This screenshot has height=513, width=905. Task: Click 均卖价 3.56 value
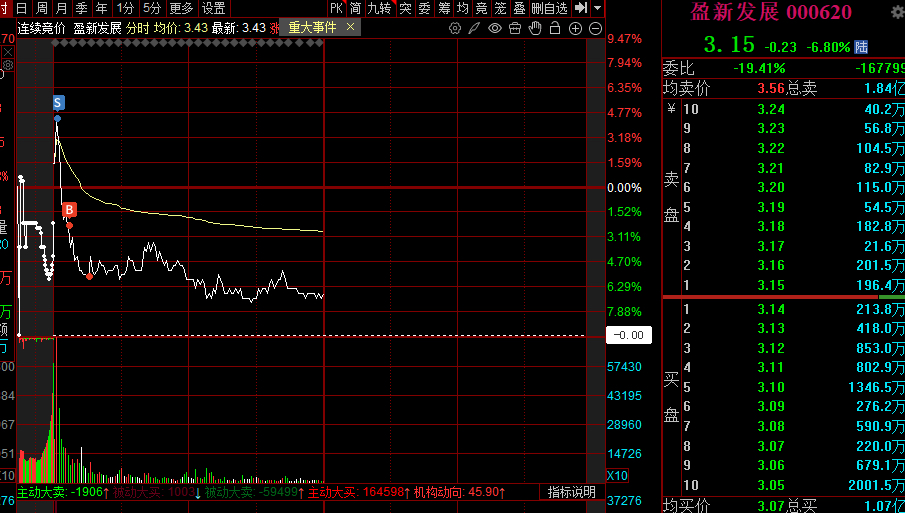tap(771, 89)
